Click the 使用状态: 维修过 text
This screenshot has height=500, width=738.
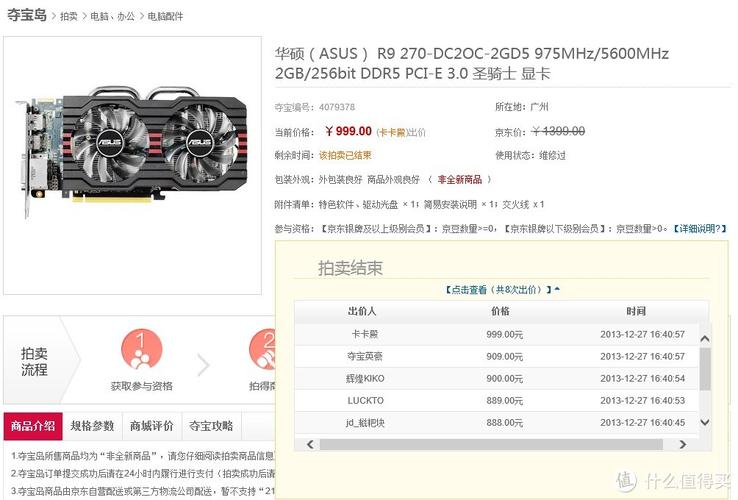click(530, 155)
